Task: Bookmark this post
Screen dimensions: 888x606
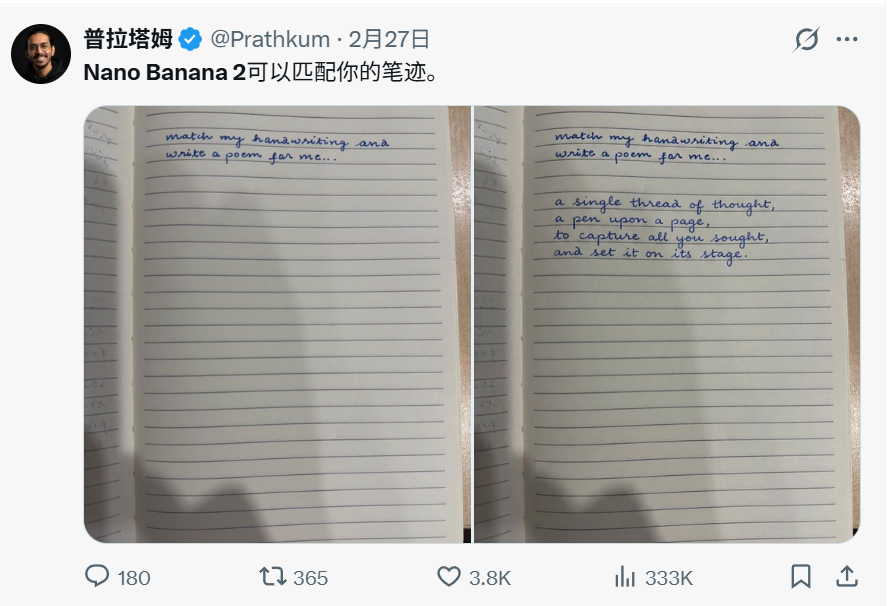Action: pos(801,576)
